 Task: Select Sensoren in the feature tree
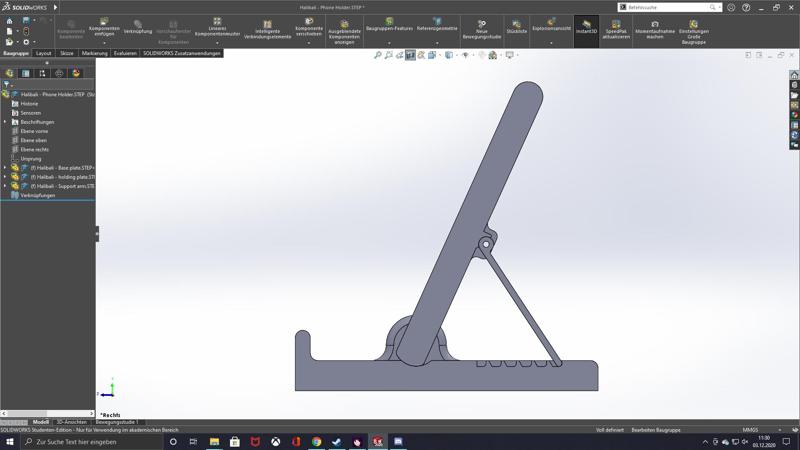coord(31,113)
